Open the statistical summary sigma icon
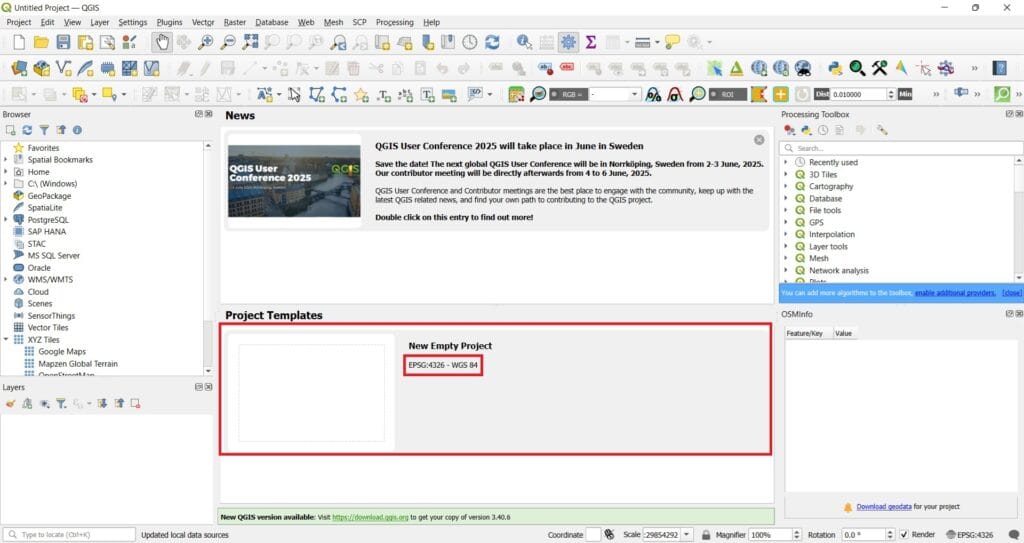1024x543 pixels. [x=591, y=42]
